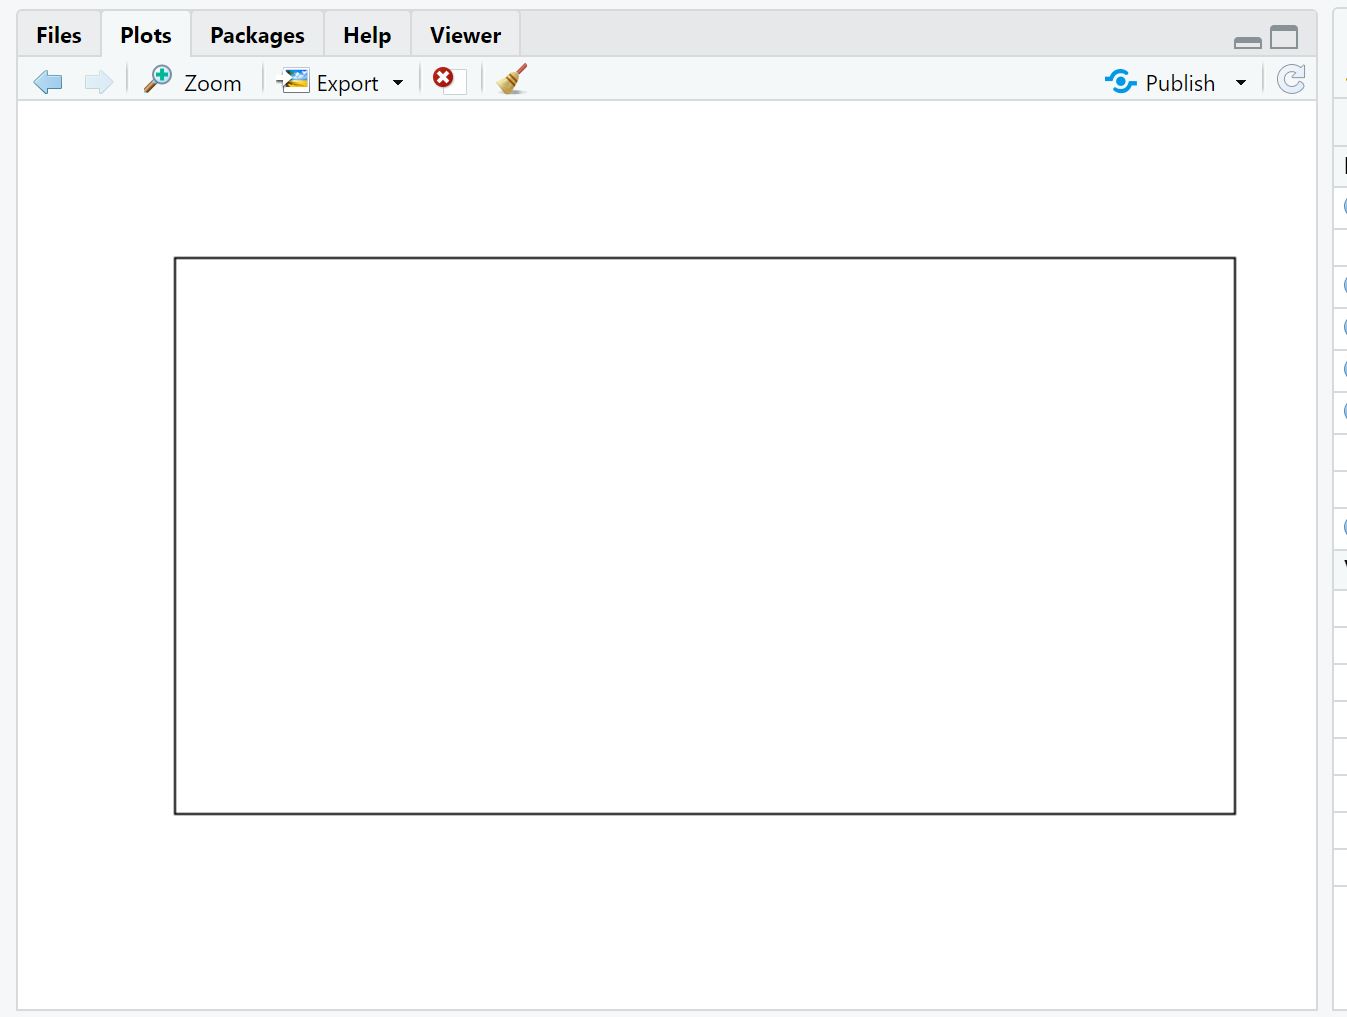The height and width of the screenshot is (1017, 1347).
Task: Clear all plots using the broom icon
Action: tap(510, 79)
